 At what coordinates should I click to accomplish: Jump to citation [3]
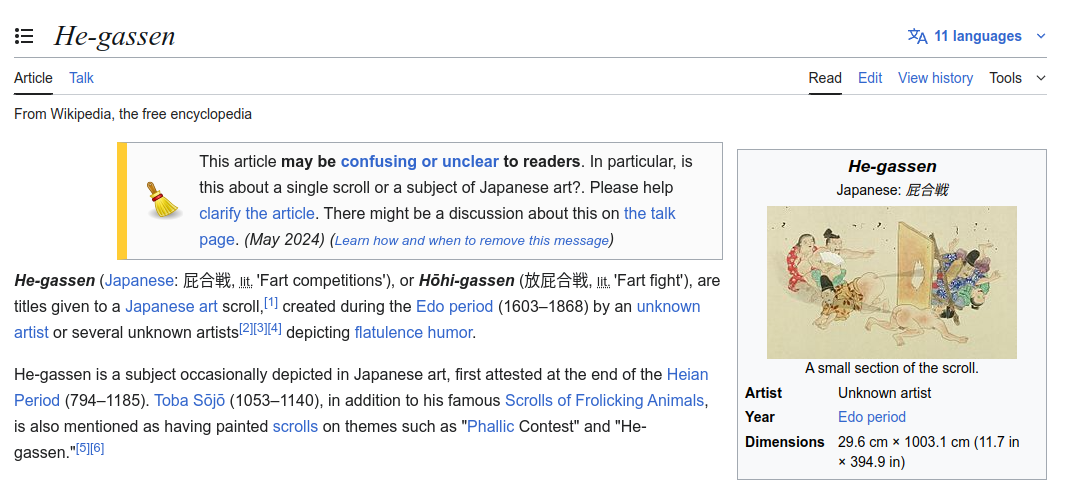260,329
